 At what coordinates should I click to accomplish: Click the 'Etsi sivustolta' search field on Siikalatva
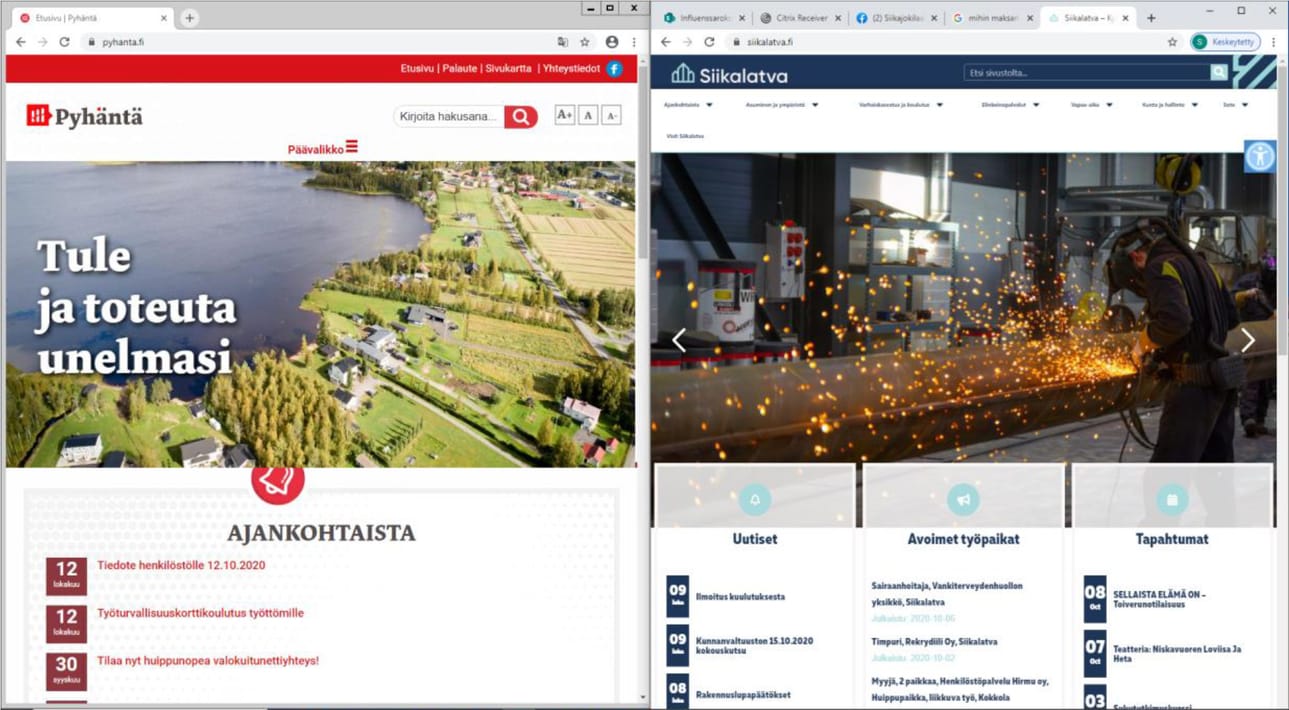pyautogui.click(x=1087, y=73)
